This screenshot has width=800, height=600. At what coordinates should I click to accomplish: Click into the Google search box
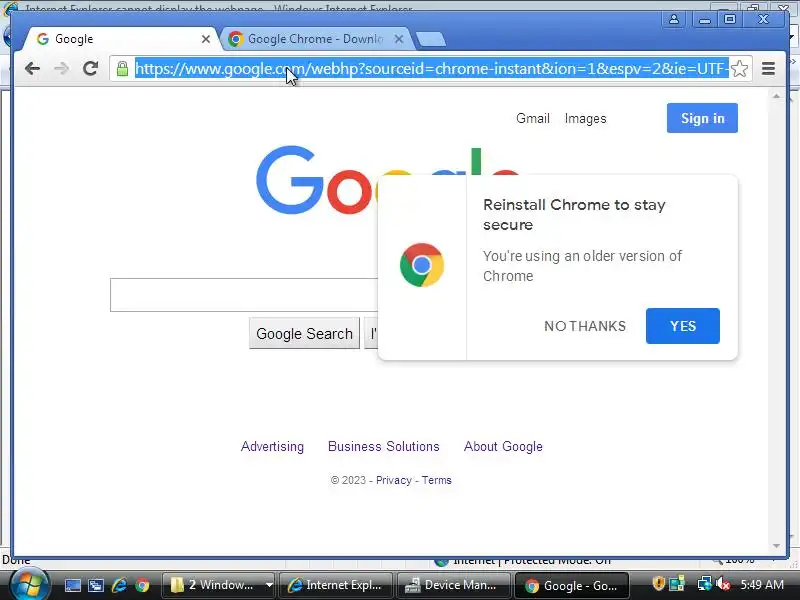coord(244,295)
